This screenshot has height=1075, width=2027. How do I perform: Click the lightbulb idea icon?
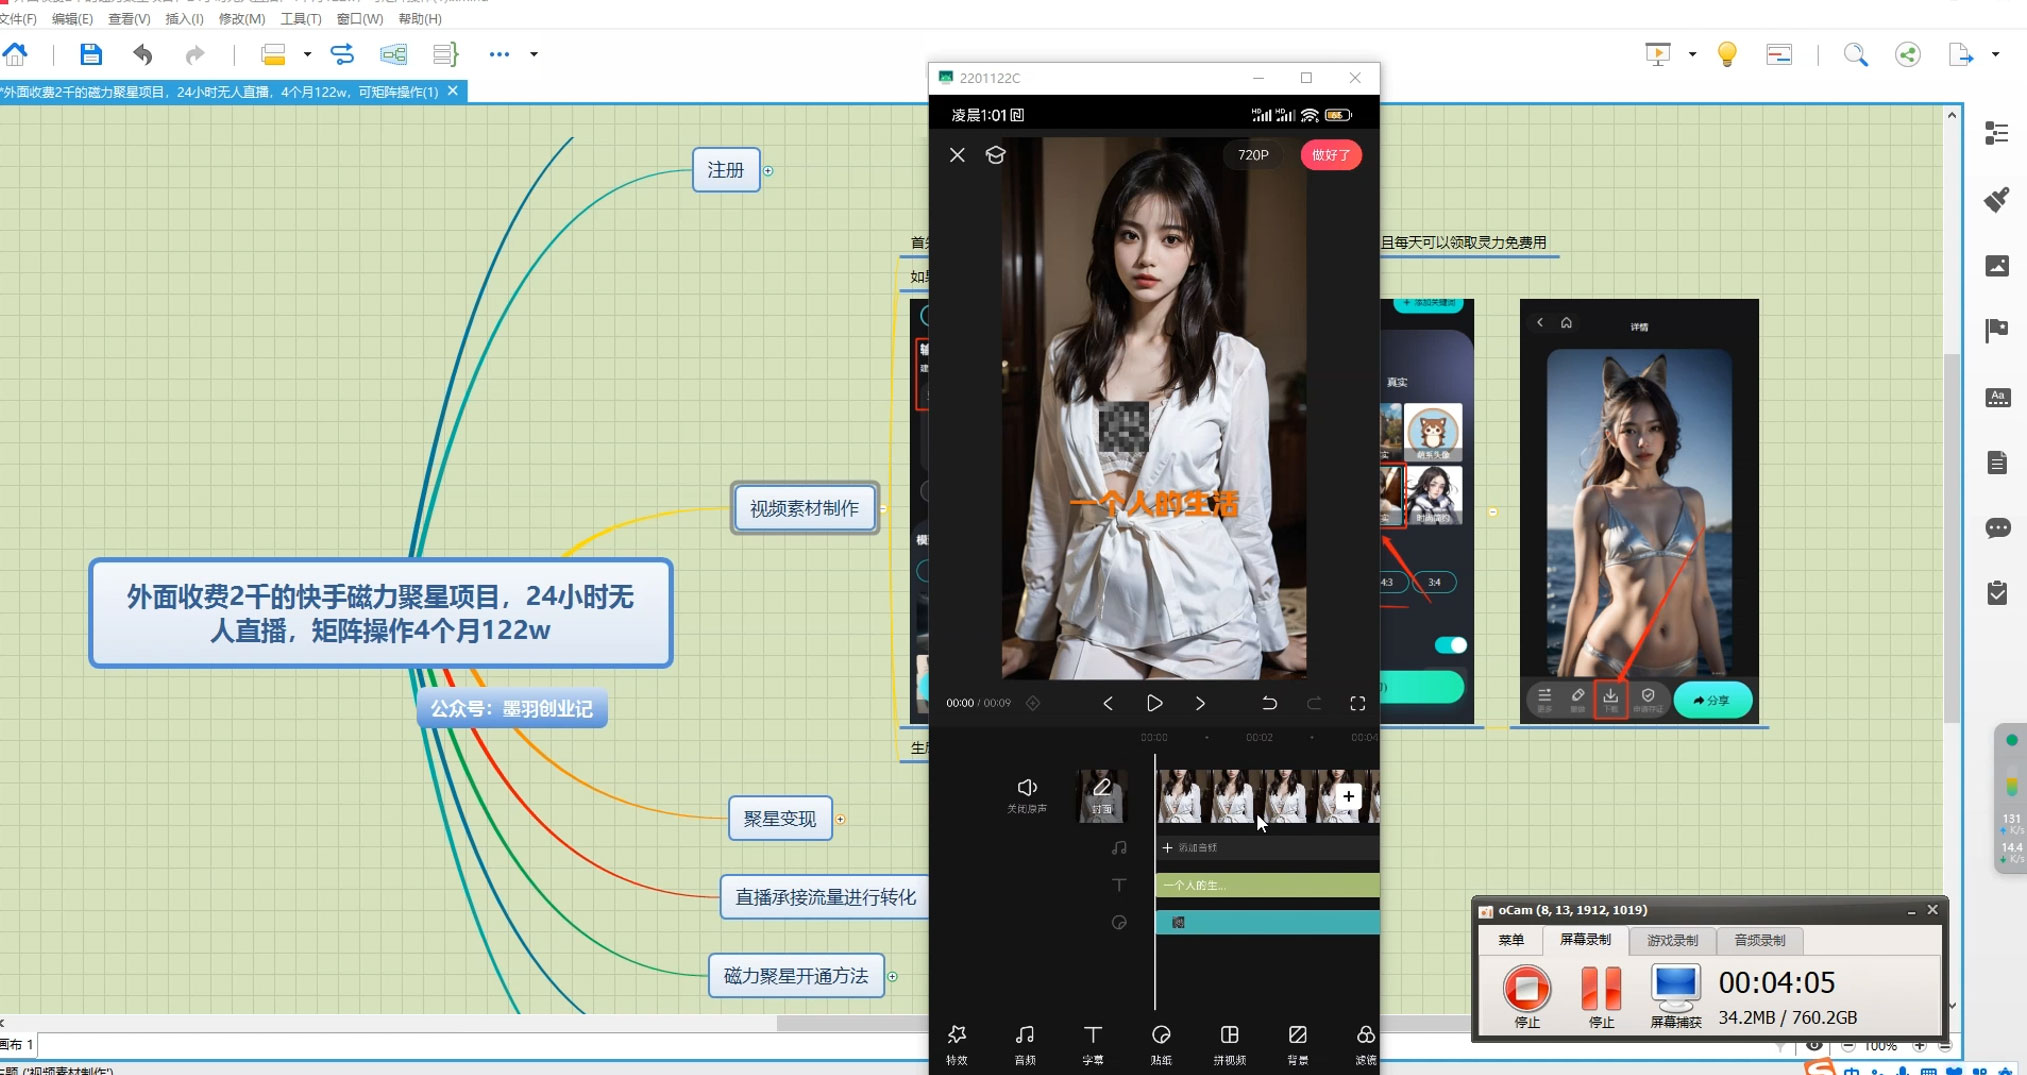[x=1727, y=54]
